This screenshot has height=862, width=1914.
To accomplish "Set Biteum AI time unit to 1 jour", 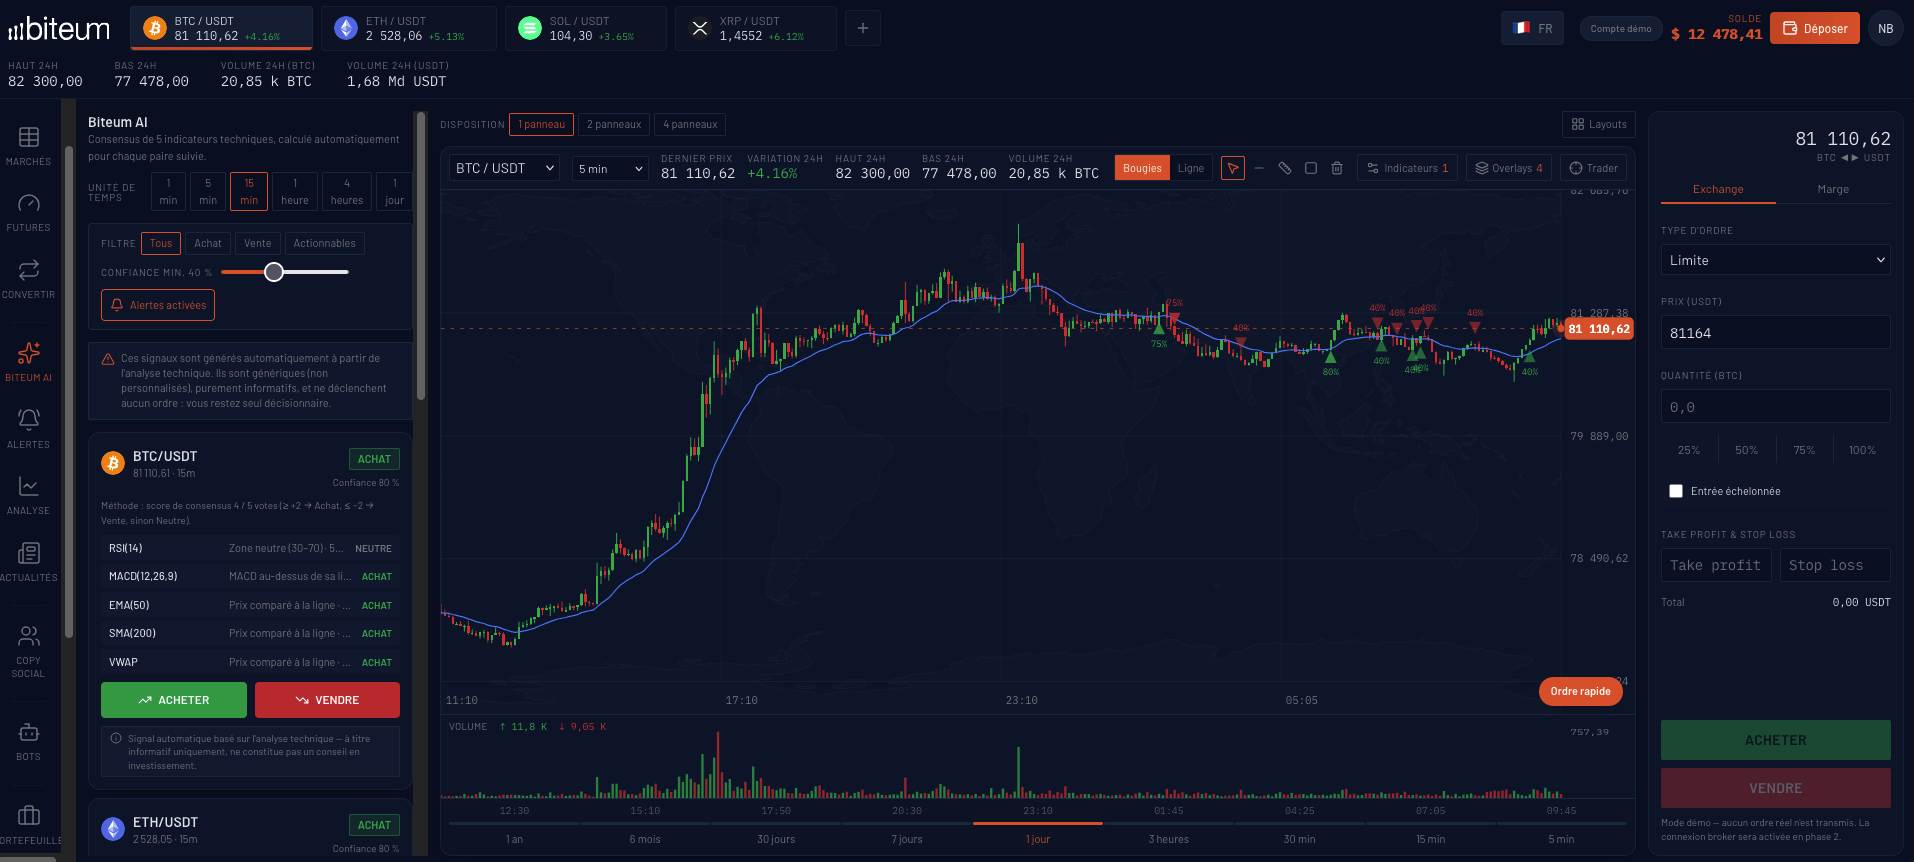I will [395, 192].
